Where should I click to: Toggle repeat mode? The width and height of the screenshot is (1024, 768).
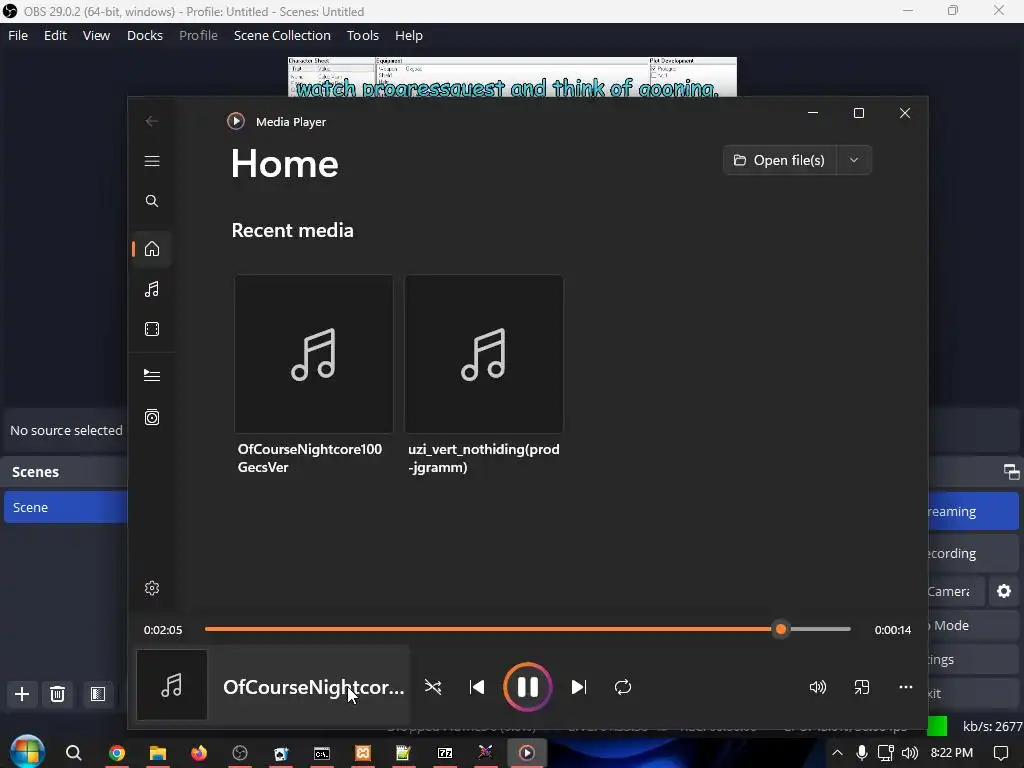point(623,687)
